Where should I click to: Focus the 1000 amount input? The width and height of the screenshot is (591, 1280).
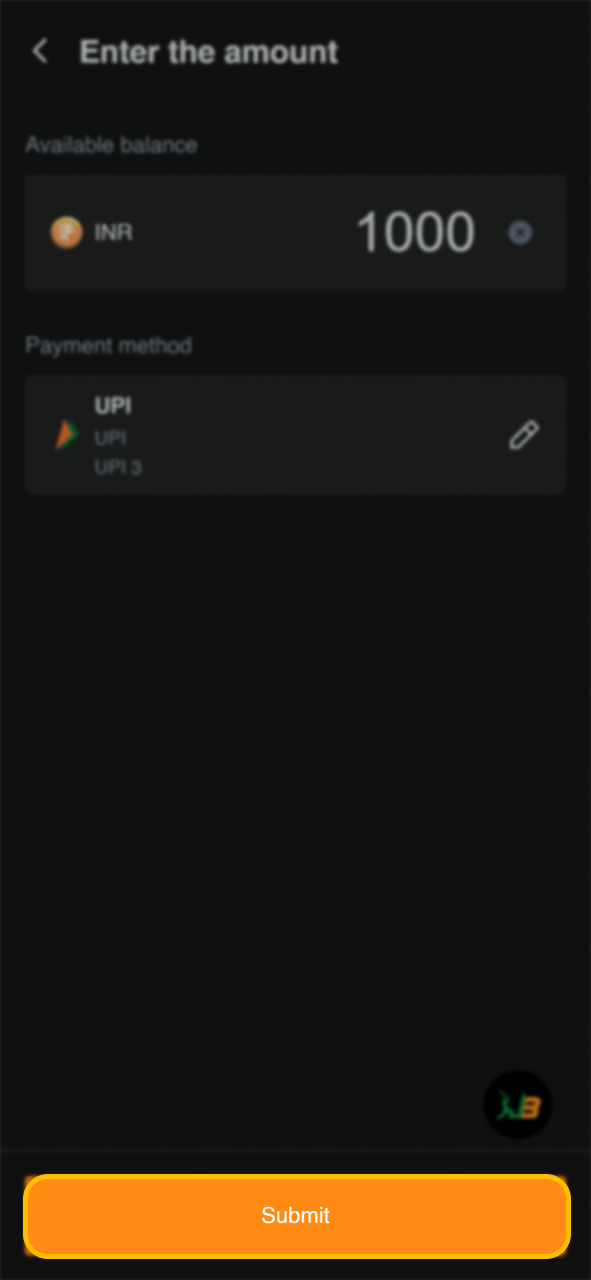click(x=415, y=232)
